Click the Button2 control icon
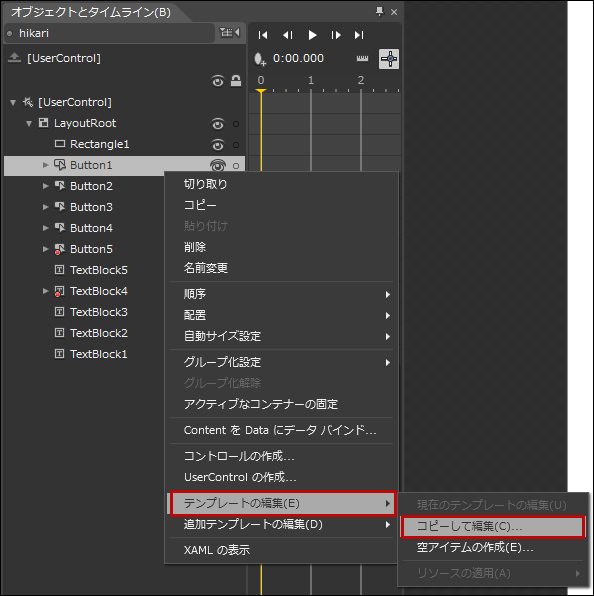The image size is (594, 596). (60, 186)
